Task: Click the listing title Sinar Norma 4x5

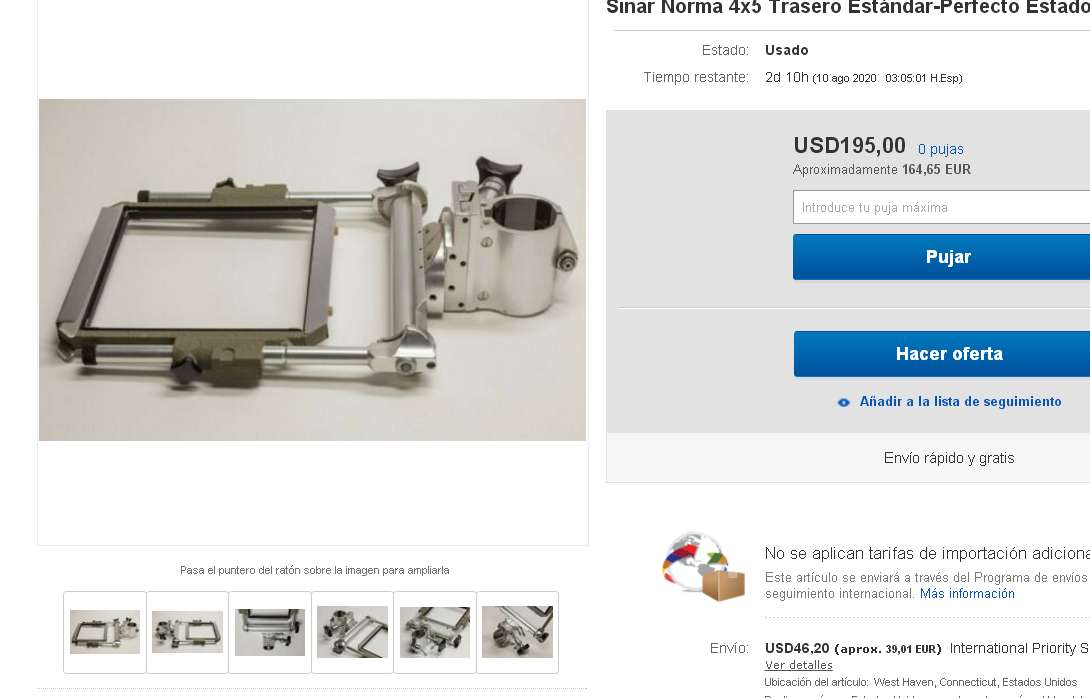Action: click(848, 8)
